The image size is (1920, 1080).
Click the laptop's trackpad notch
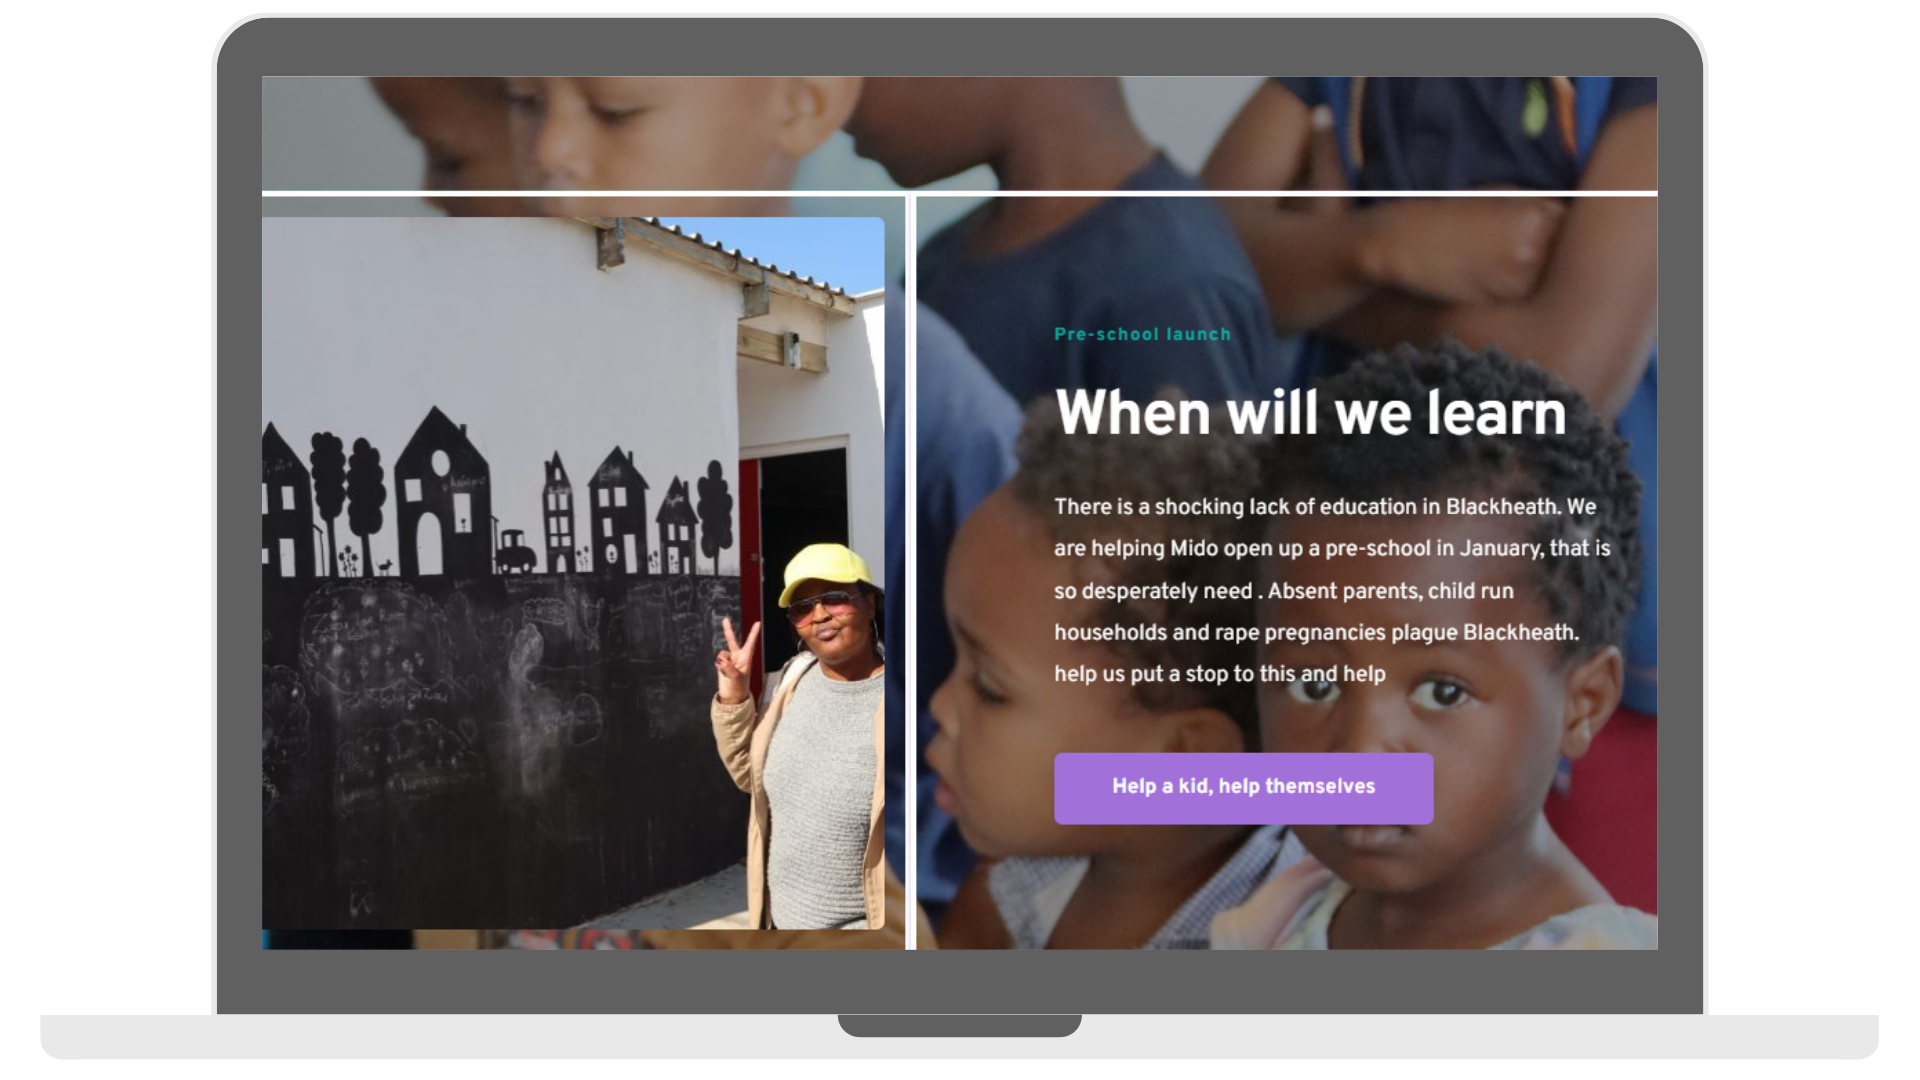coord(959,1025)
